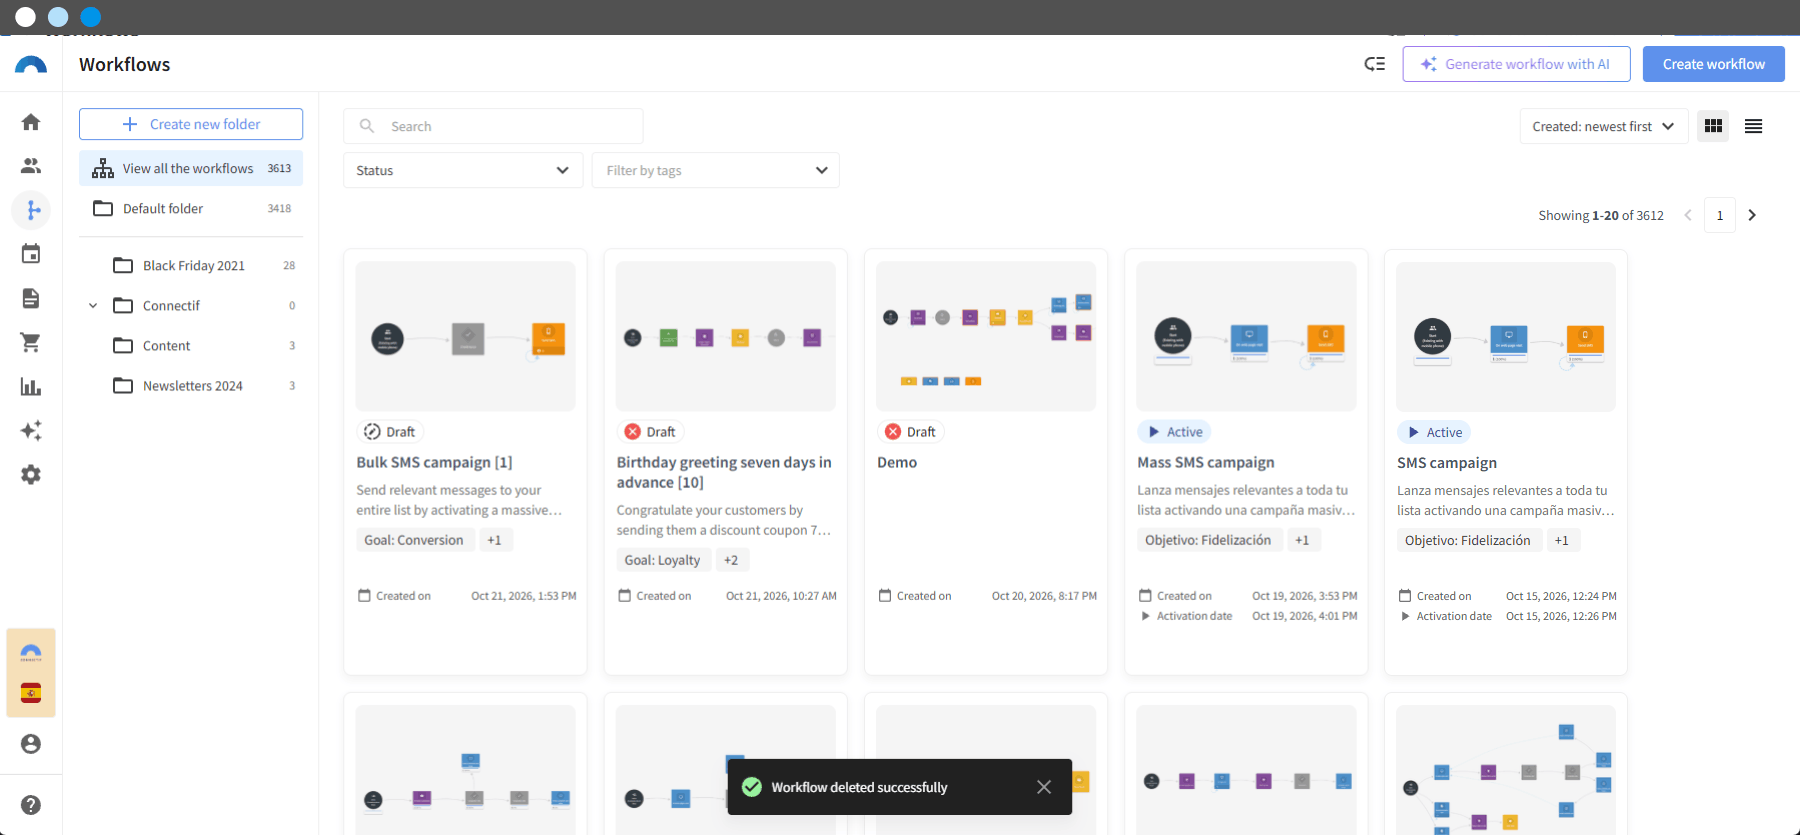
Task: Click Goal: Conversion tag
Action: pos(414,540)
